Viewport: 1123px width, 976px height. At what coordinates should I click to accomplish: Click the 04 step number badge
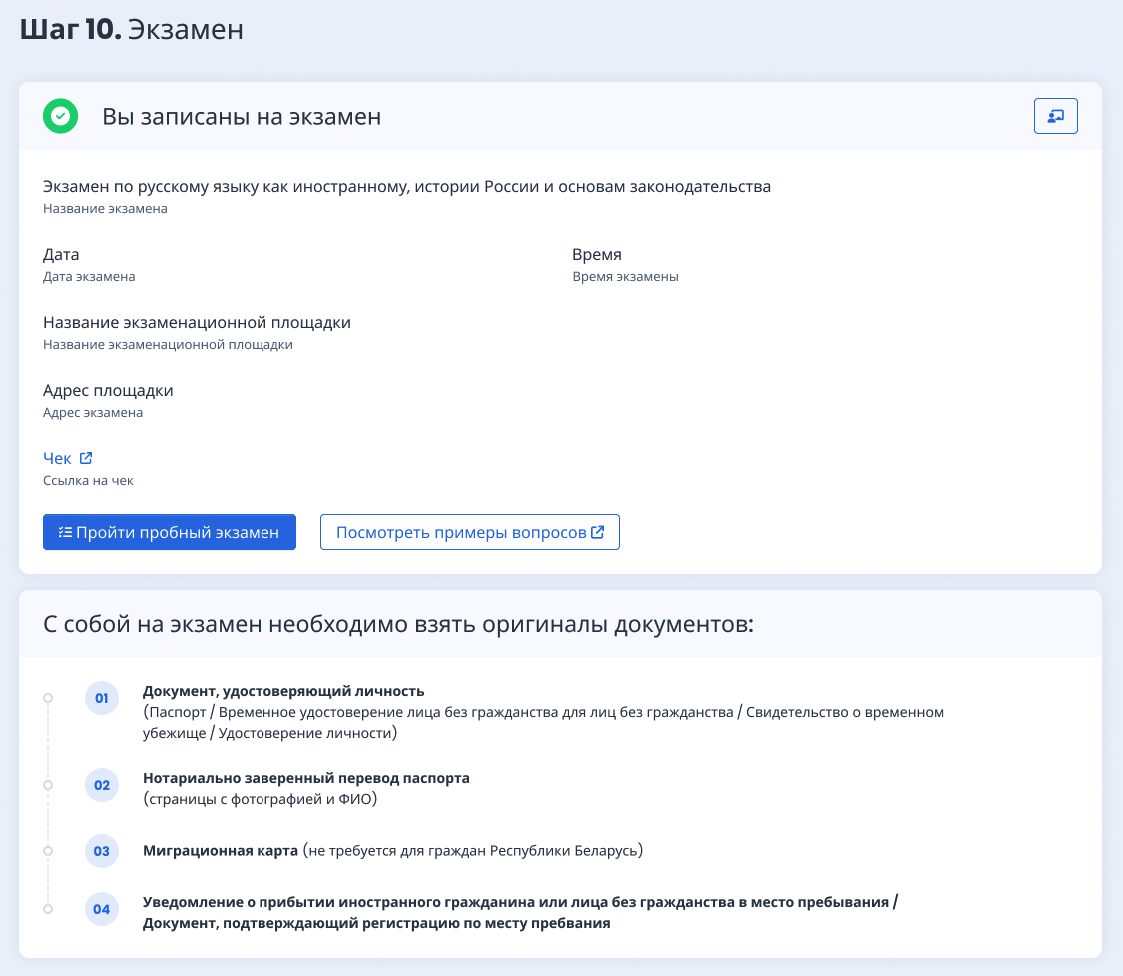pos(102,909)
